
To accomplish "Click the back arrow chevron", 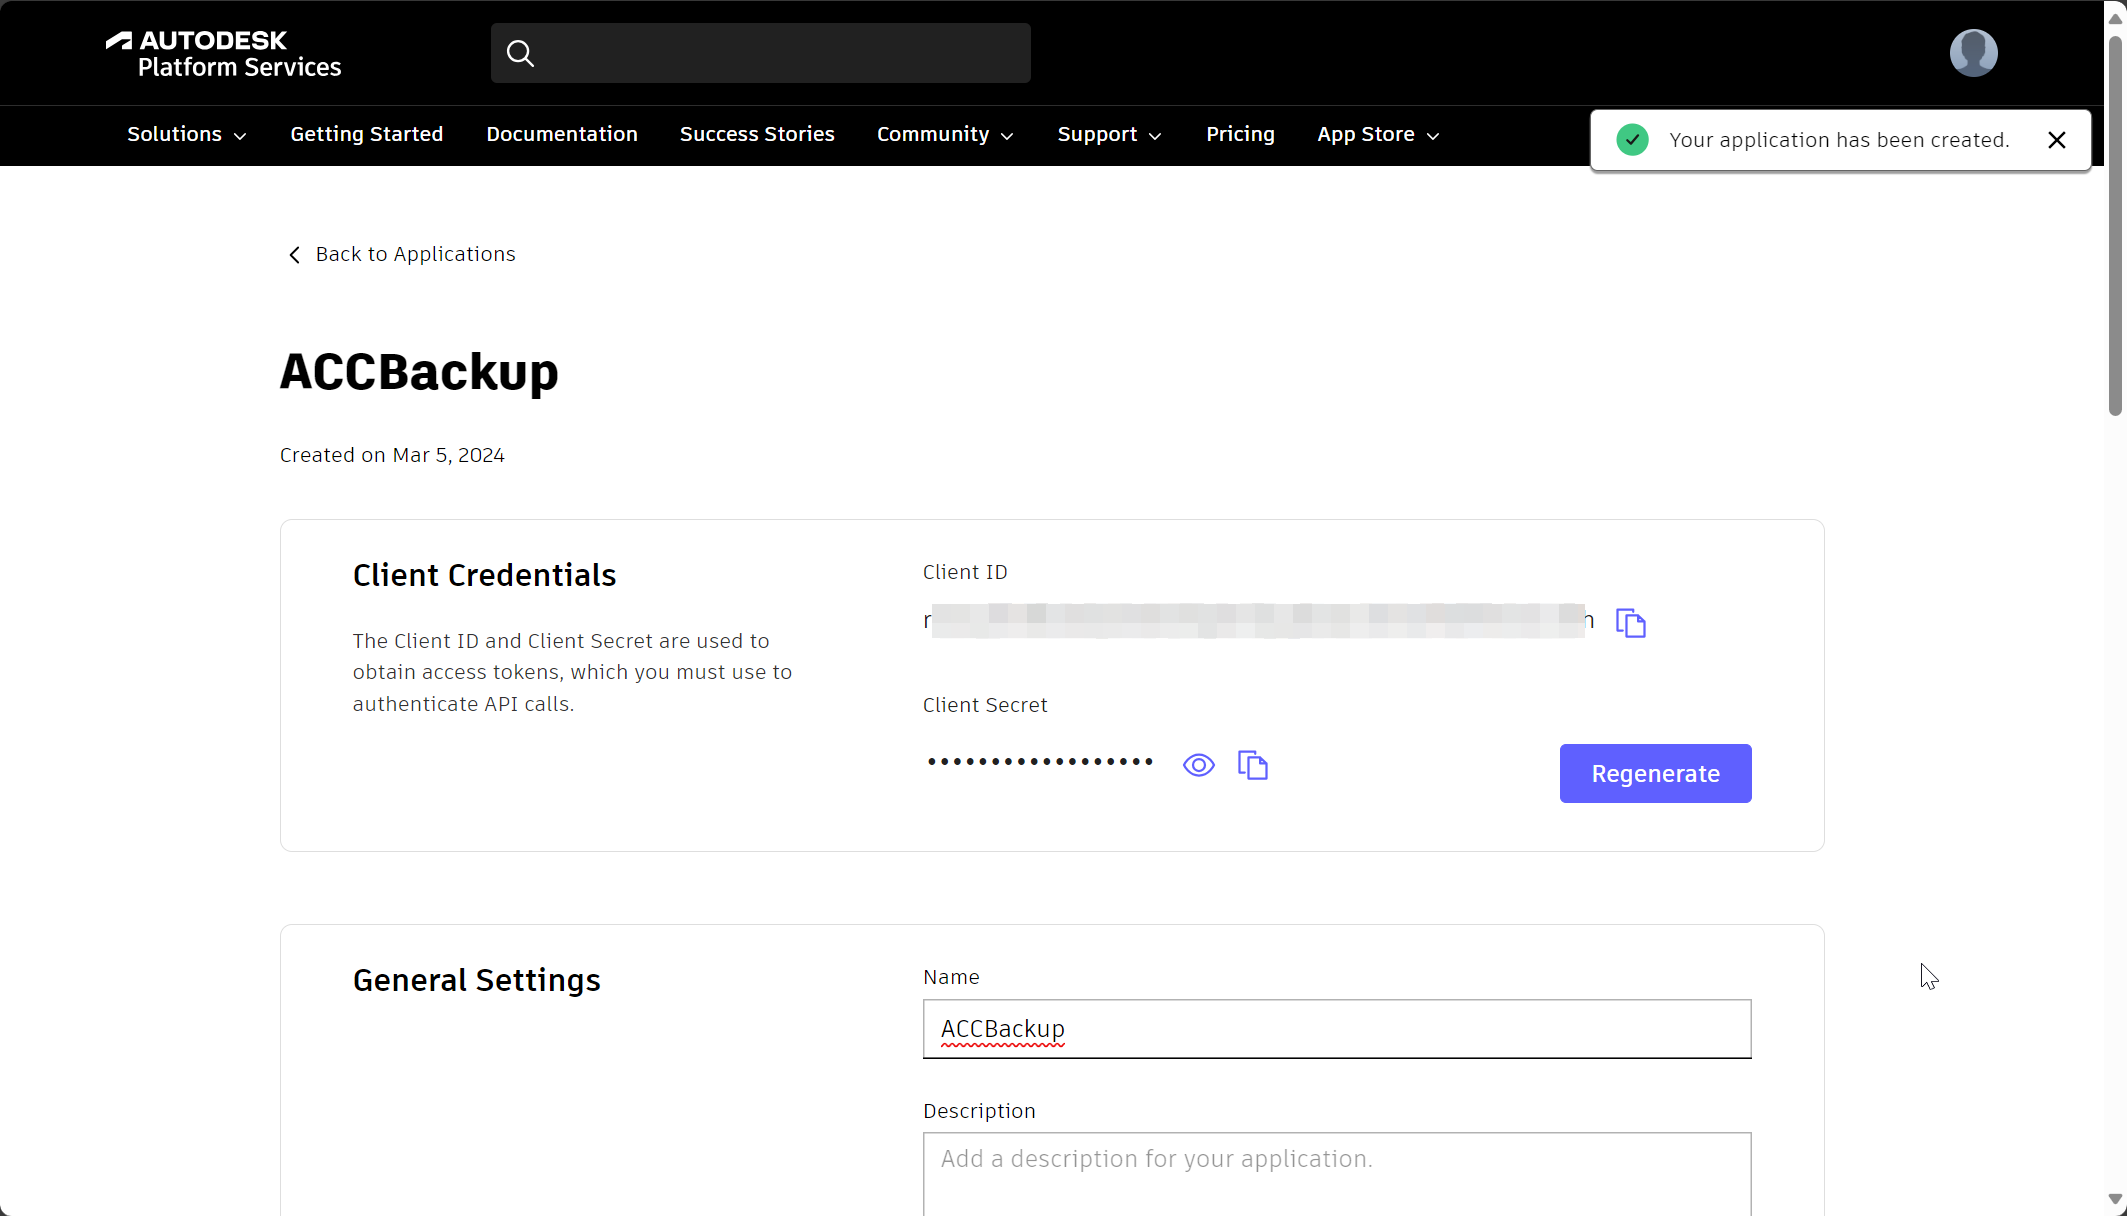I will (x=294, y=255).
